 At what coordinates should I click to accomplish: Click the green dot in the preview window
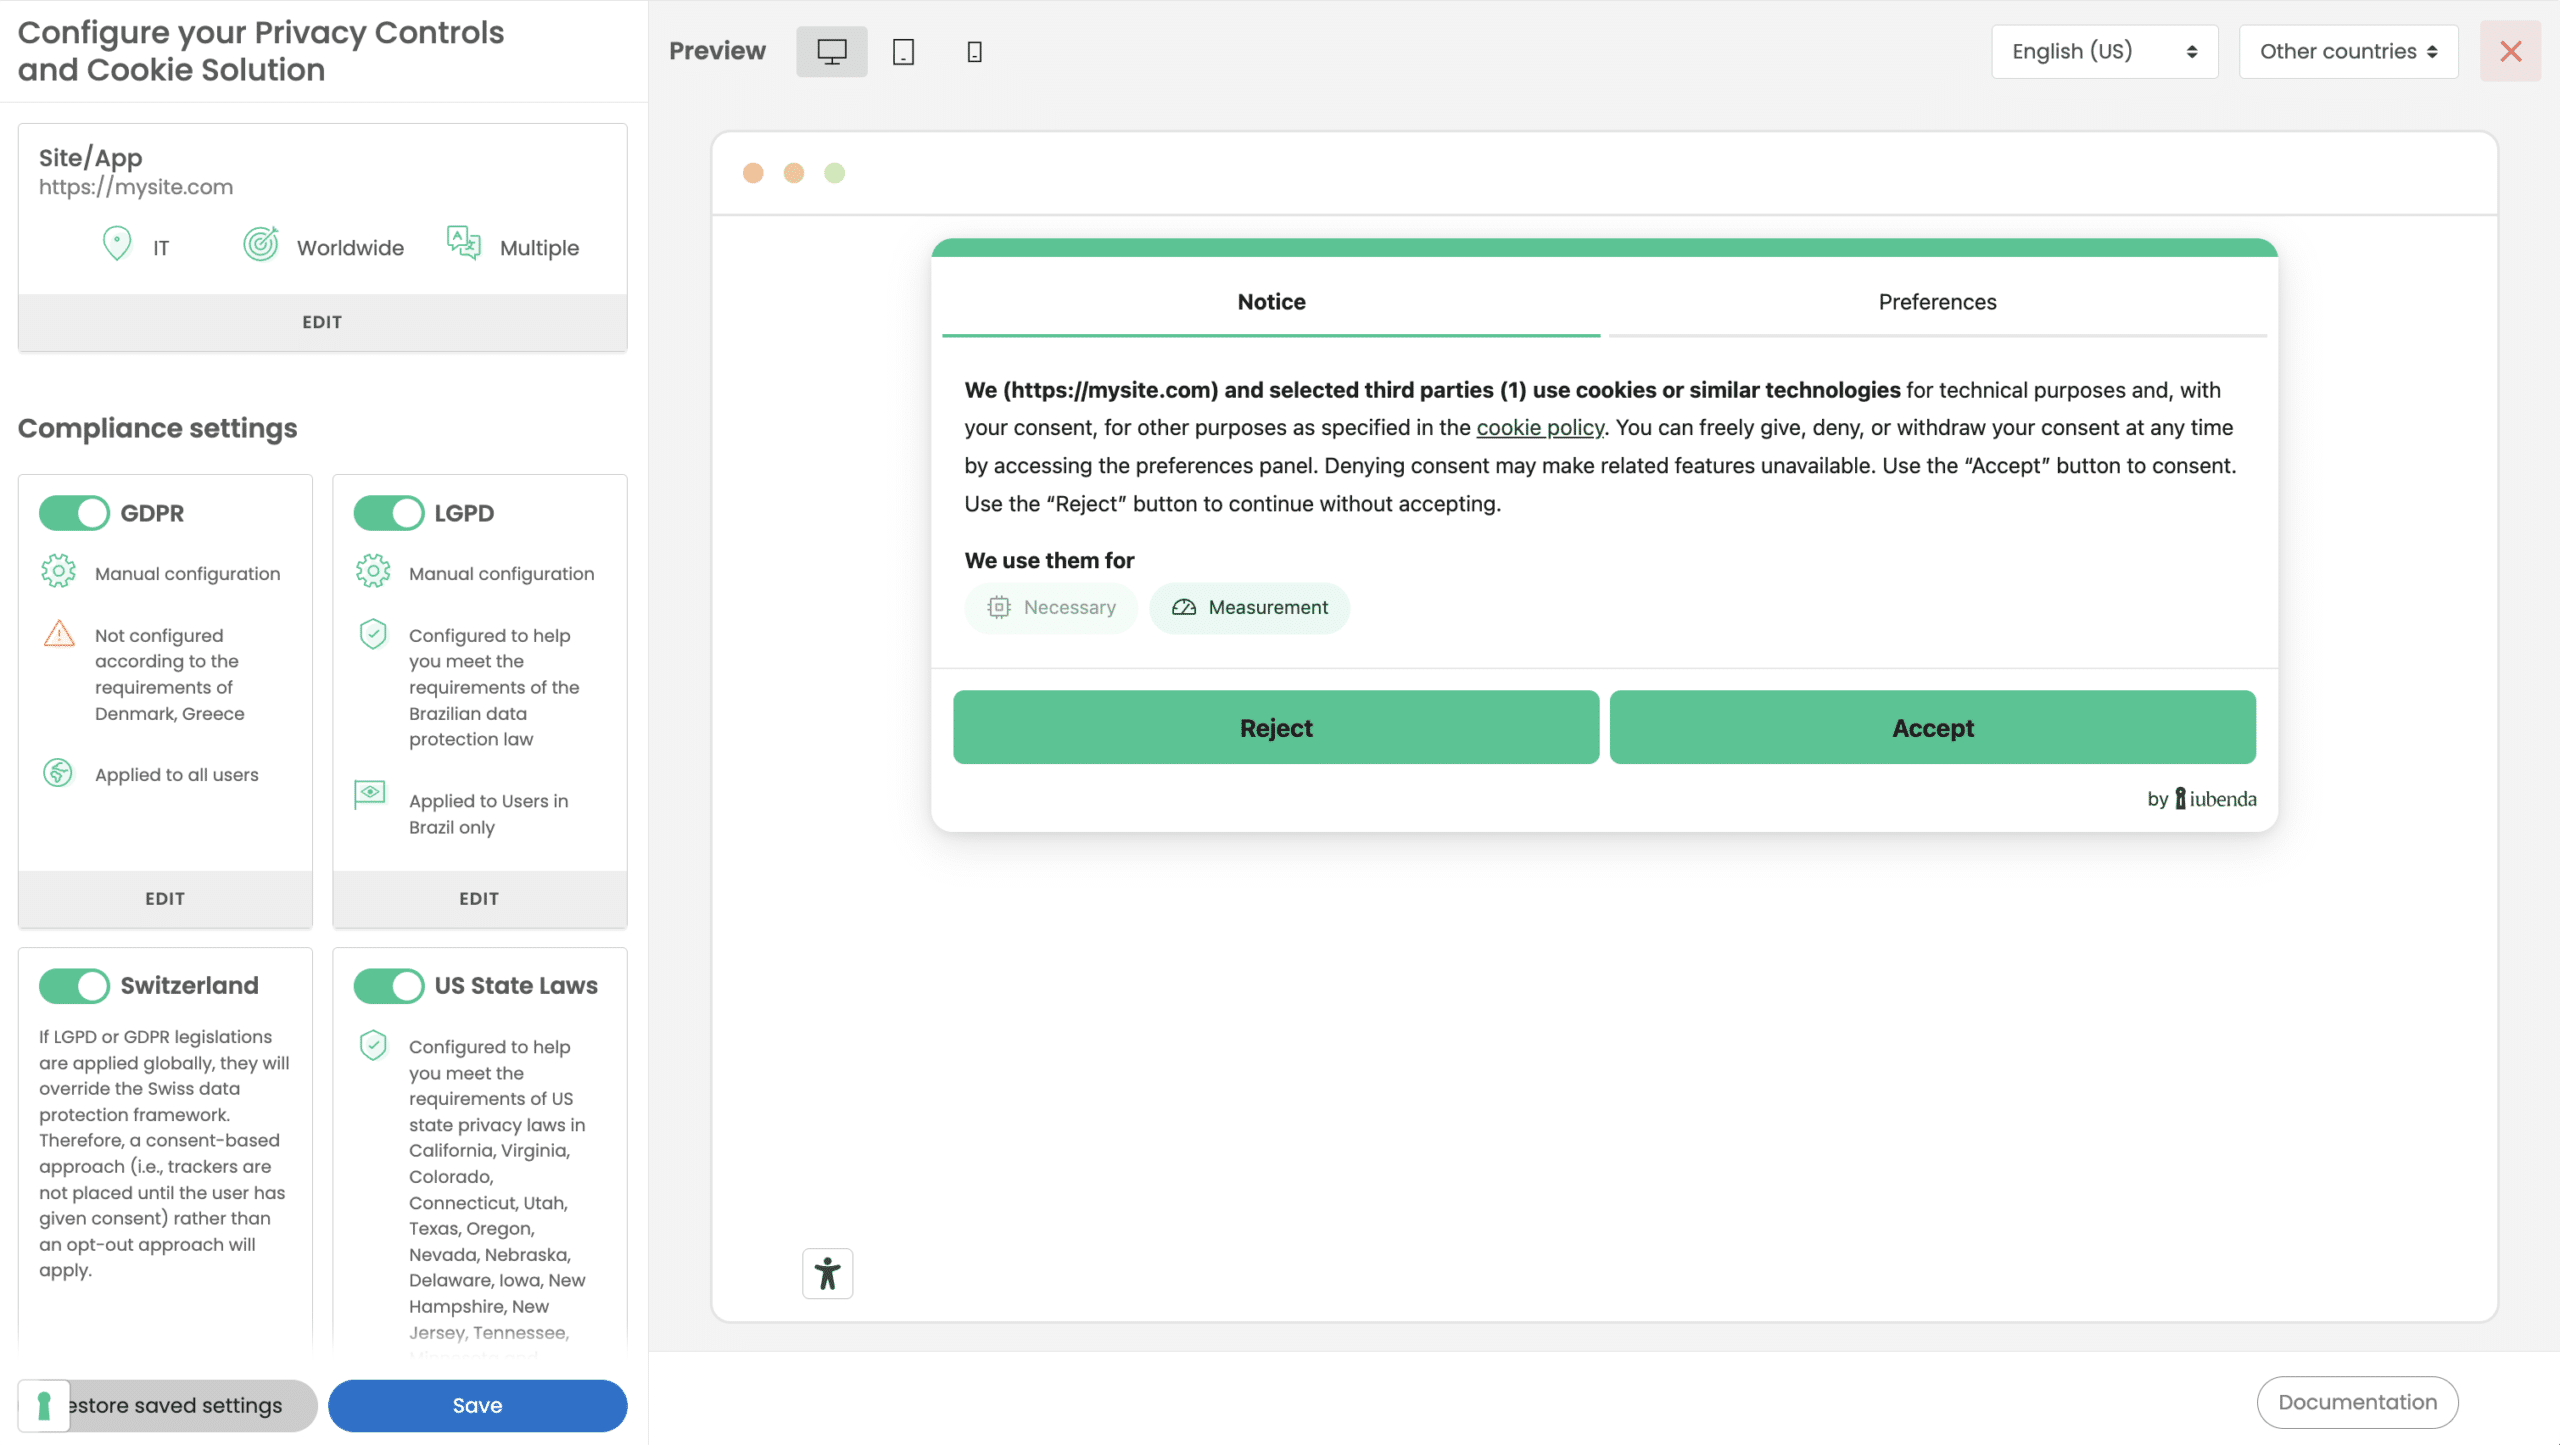(x=834, y=172)
